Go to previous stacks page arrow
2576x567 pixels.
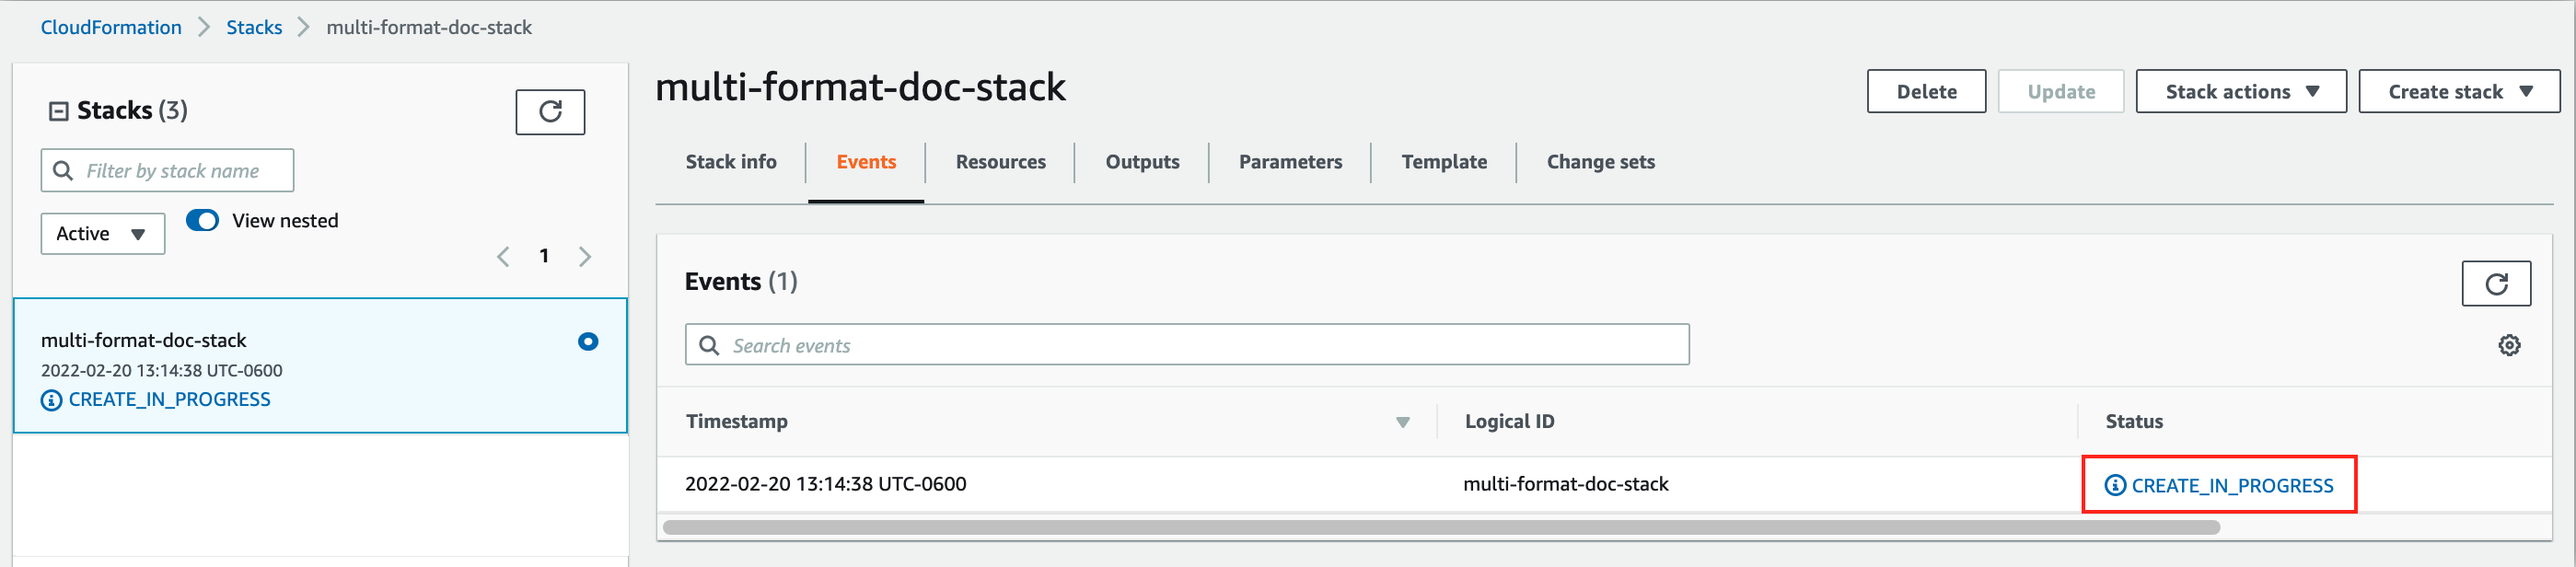(503, 257)
